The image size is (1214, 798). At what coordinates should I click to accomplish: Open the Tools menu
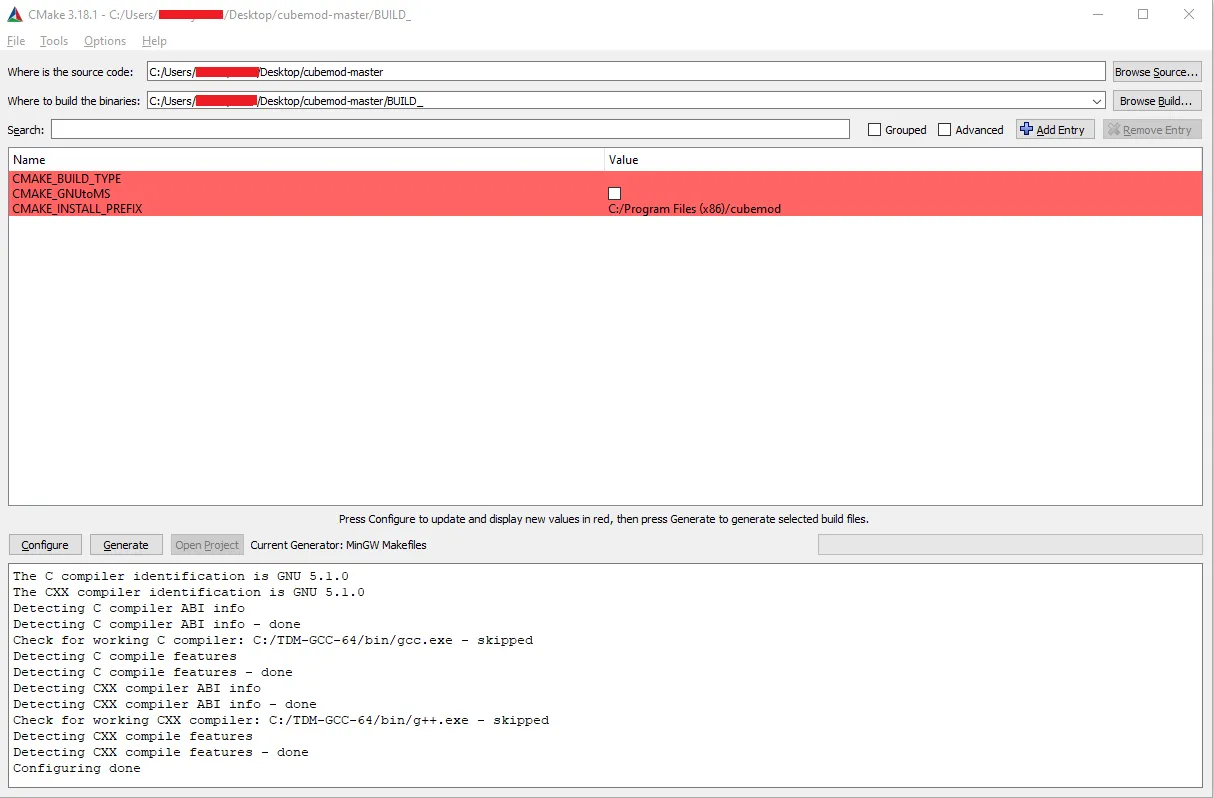(x=54, y=41)
